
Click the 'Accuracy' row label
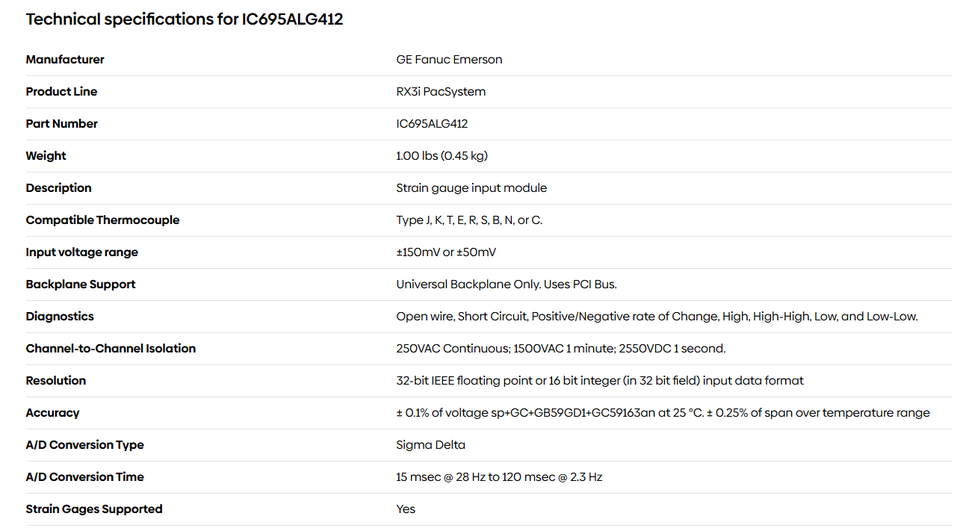[x=53, y=412]
